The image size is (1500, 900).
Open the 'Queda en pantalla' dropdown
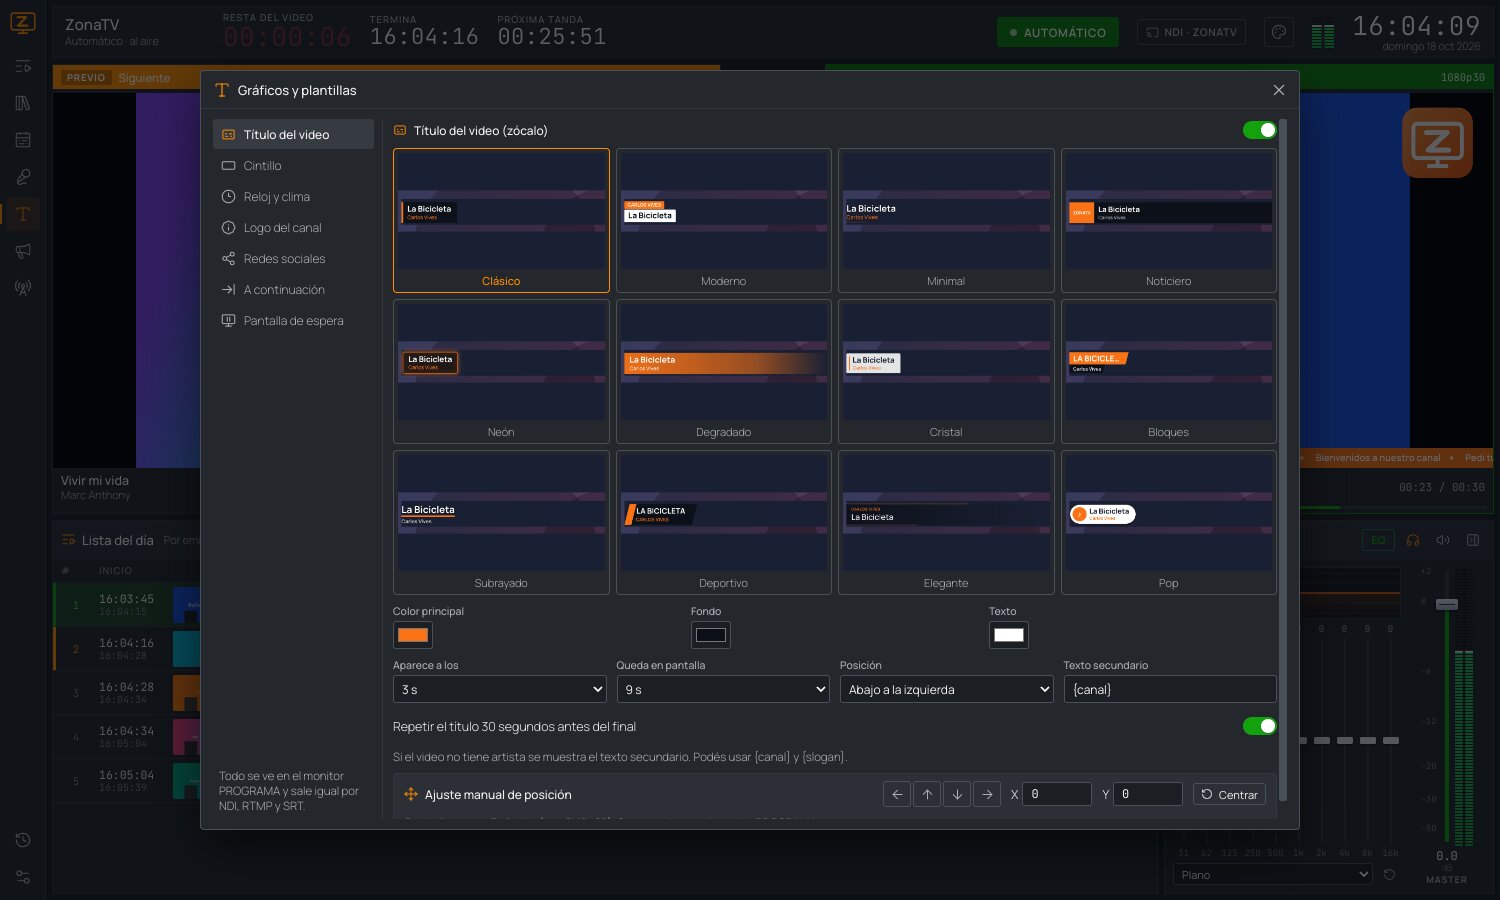pyautogui.click(x=723, y=689)
